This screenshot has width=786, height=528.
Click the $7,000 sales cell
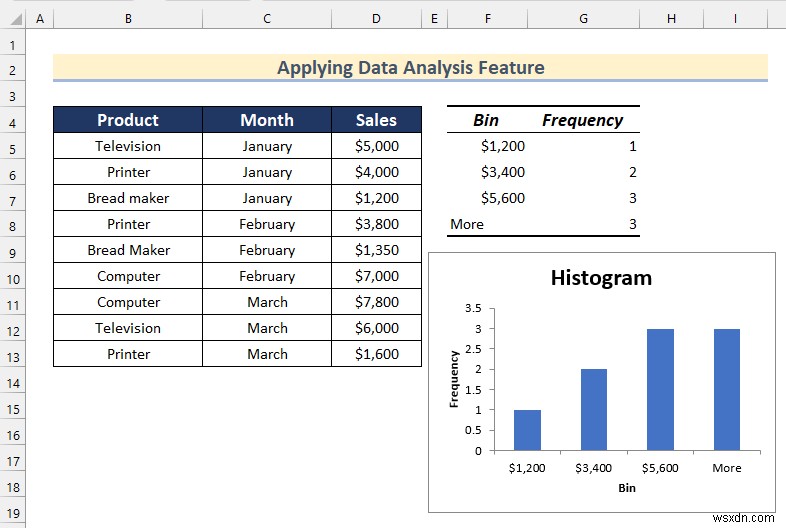[x=376, y=276]
